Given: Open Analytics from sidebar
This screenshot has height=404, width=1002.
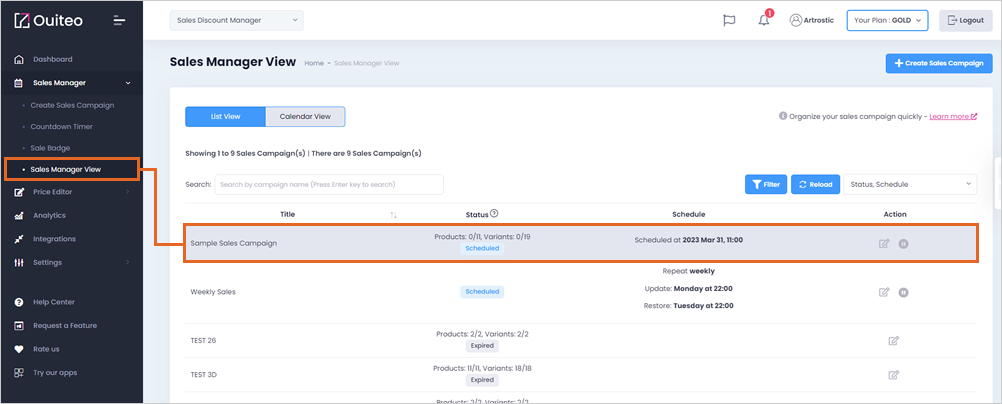Looking at the screenshot, I should (x=49, y=215).
